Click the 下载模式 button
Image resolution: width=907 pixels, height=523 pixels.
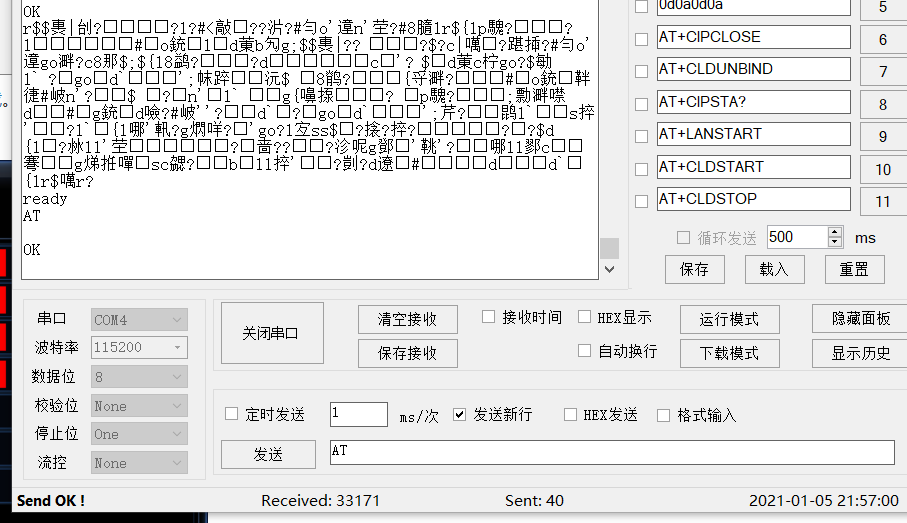pyautogui.click(x=729, y=353)
